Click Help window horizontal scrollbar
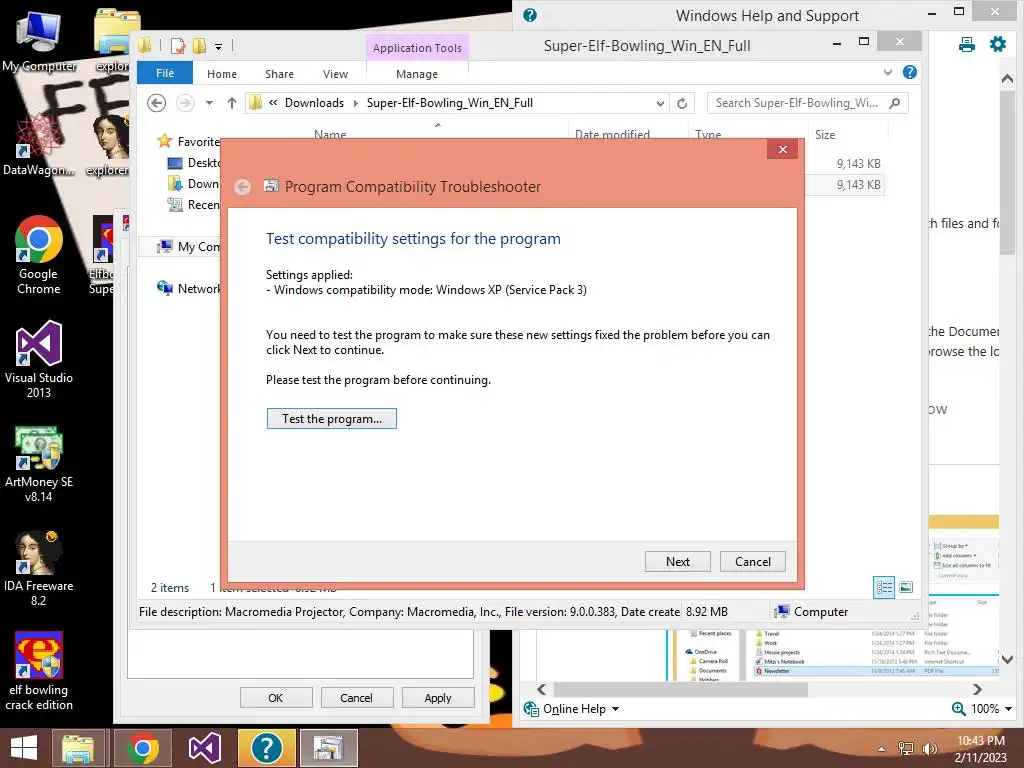1024x768 pixels. tap(680, 690)
